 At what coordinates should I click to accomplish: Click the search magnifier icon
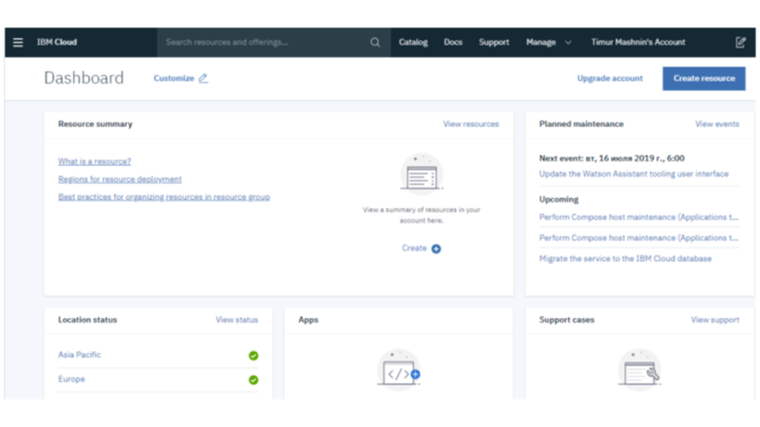click(375, 42)
